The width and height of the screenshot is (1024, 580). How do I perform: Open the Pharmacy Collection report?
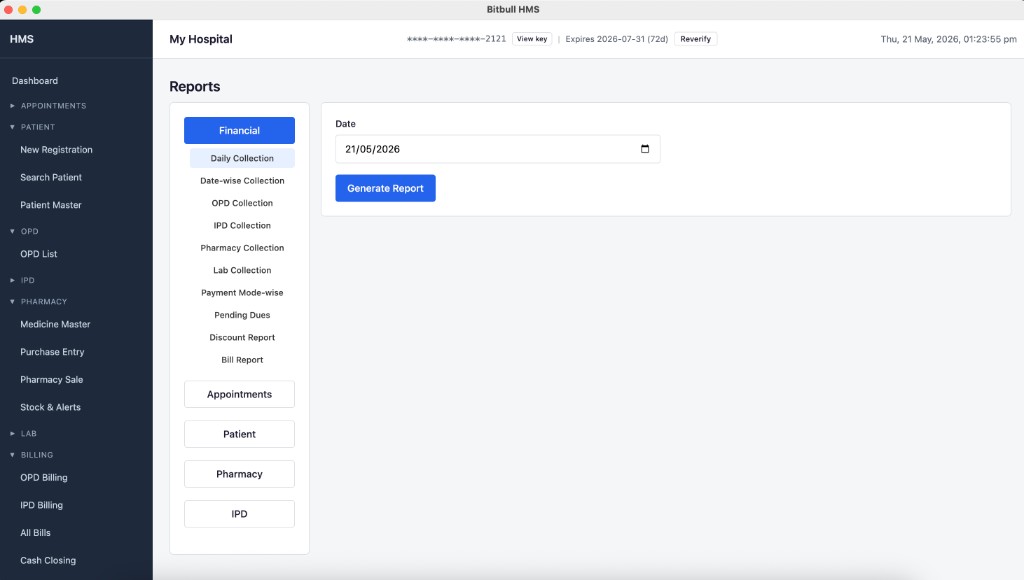[x=242, y=248]
